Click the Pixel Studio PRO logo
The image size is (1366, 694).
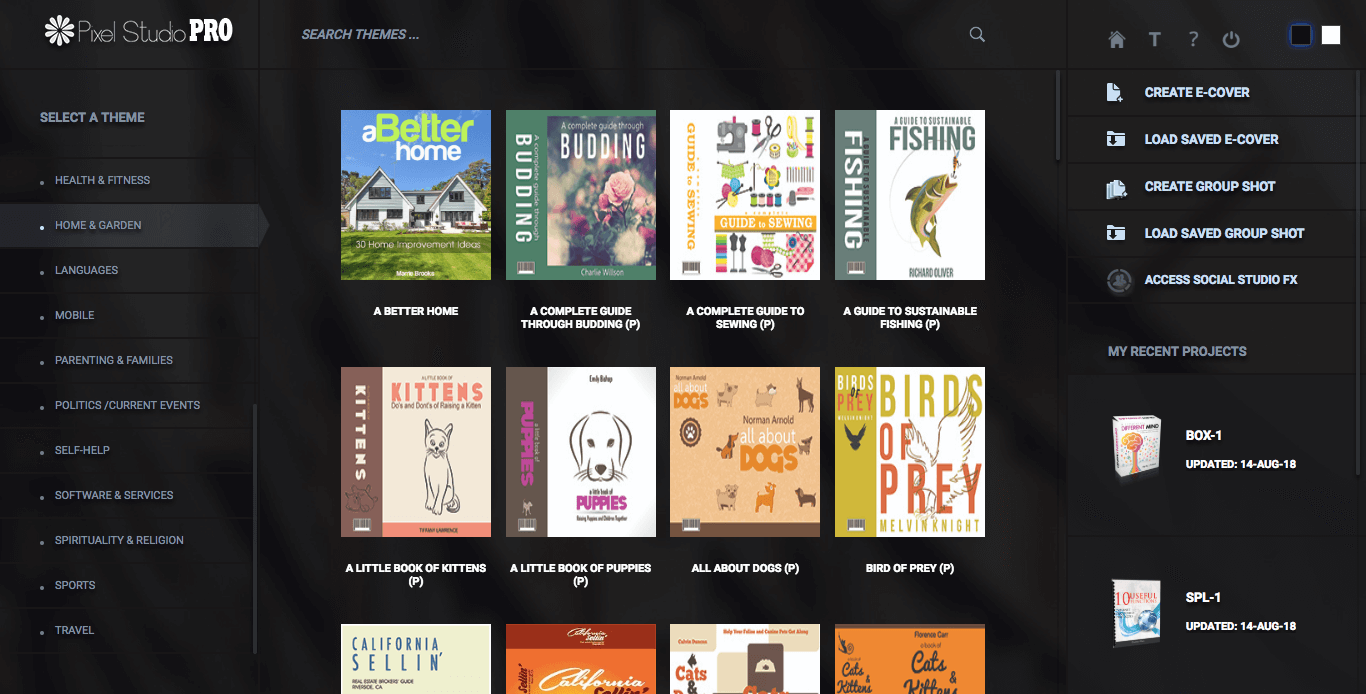coord(138,32)
